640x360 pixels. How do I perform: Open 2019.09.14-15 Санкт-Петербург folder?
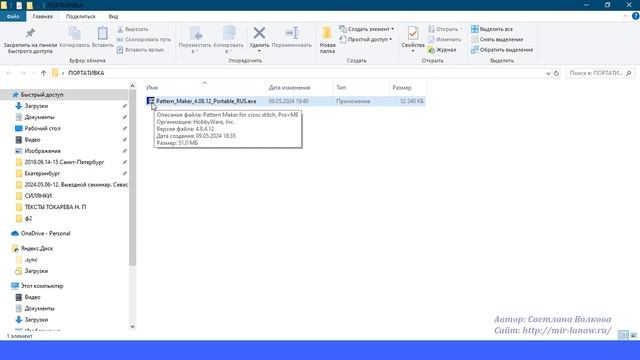[64, 162]
